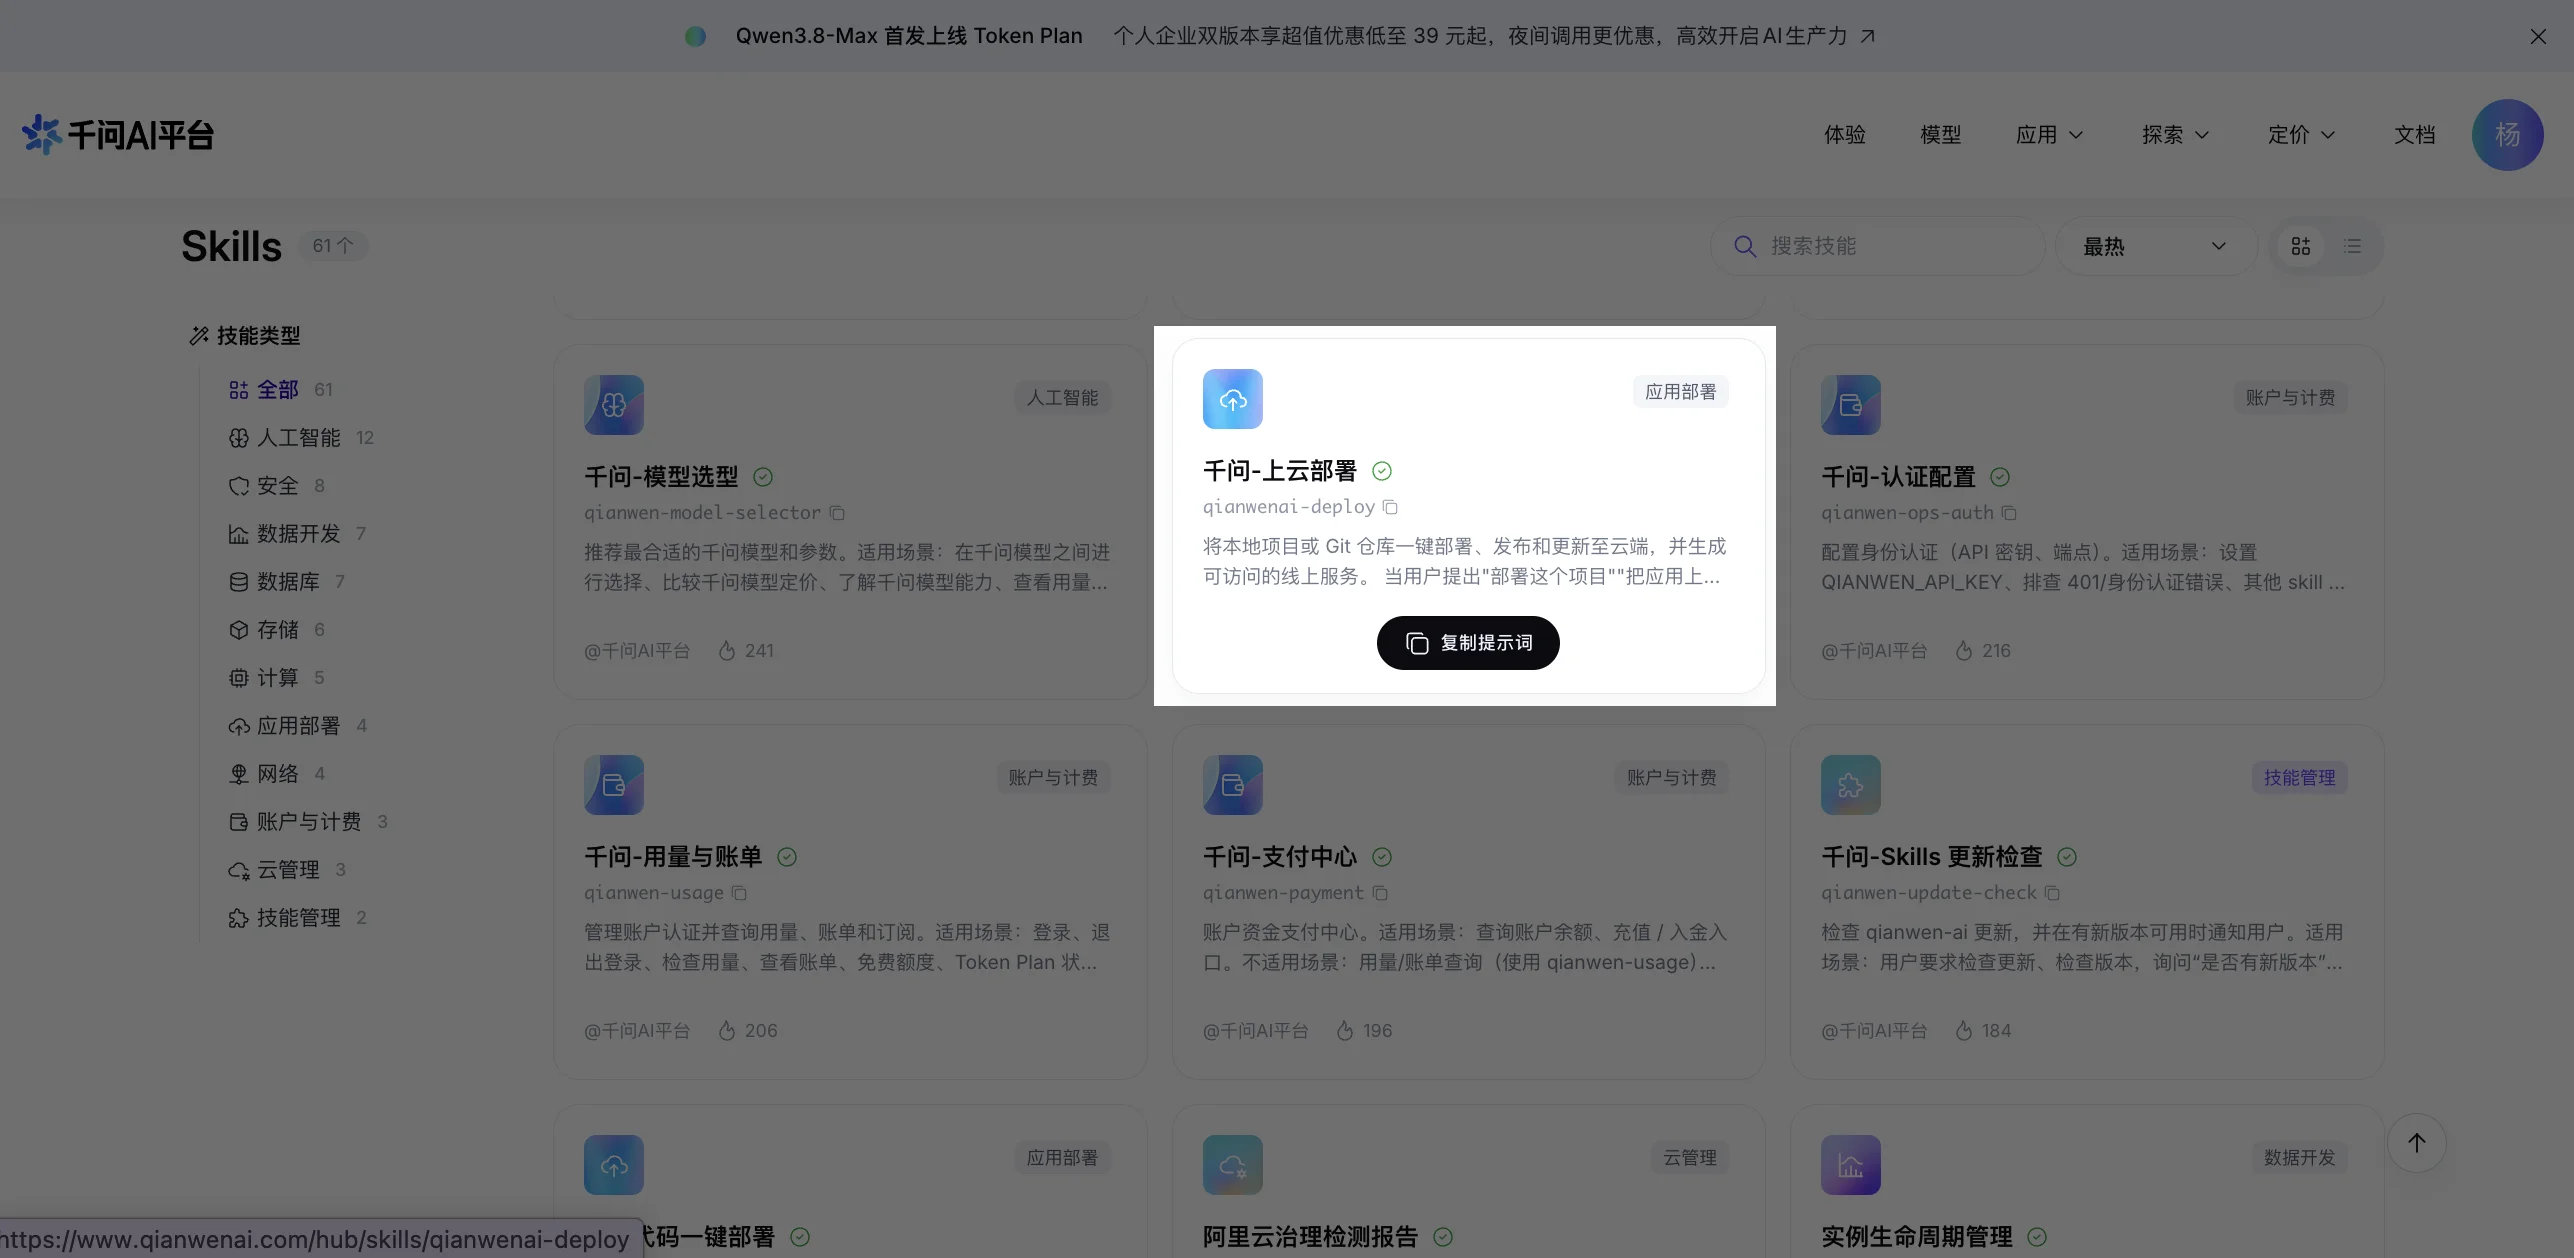The height and width of the screenshot is (1258, 2574).
Task: Select the 全部 skill category
Action: coord(280,390)
